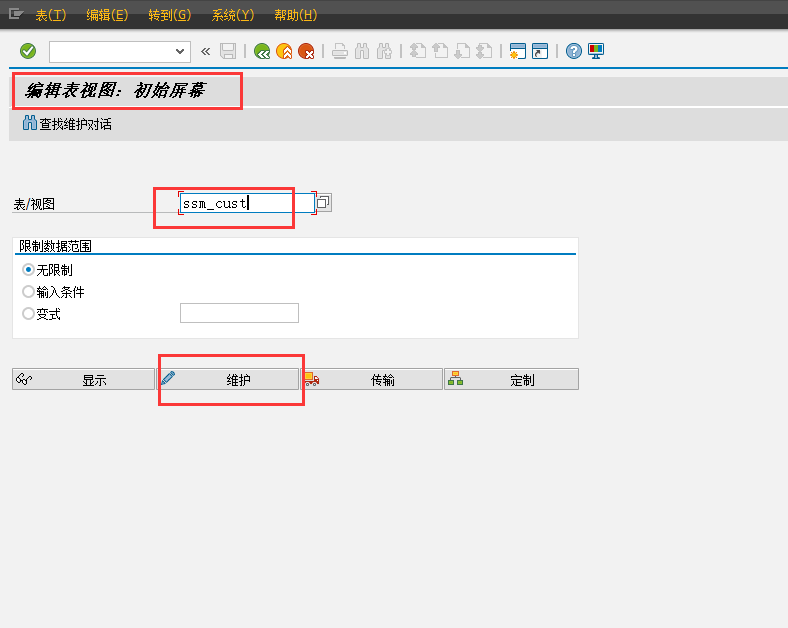Select the 无限制 radio button
The image size is (788, 628).
click(28, 270)
